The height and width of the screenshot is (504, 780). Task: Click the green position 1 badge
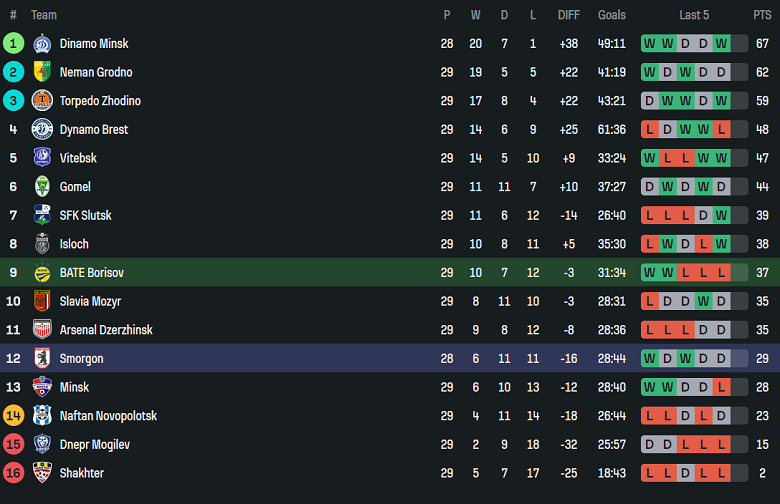tap(13, 44)
